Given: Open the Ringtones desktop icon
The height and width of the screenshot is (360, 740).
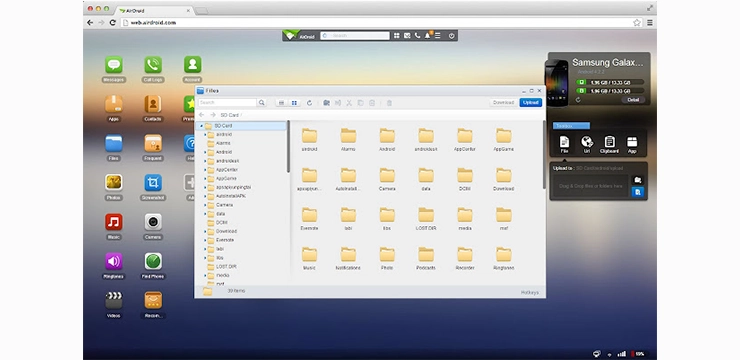Looking at the screenshot, I should pos(114,261).
